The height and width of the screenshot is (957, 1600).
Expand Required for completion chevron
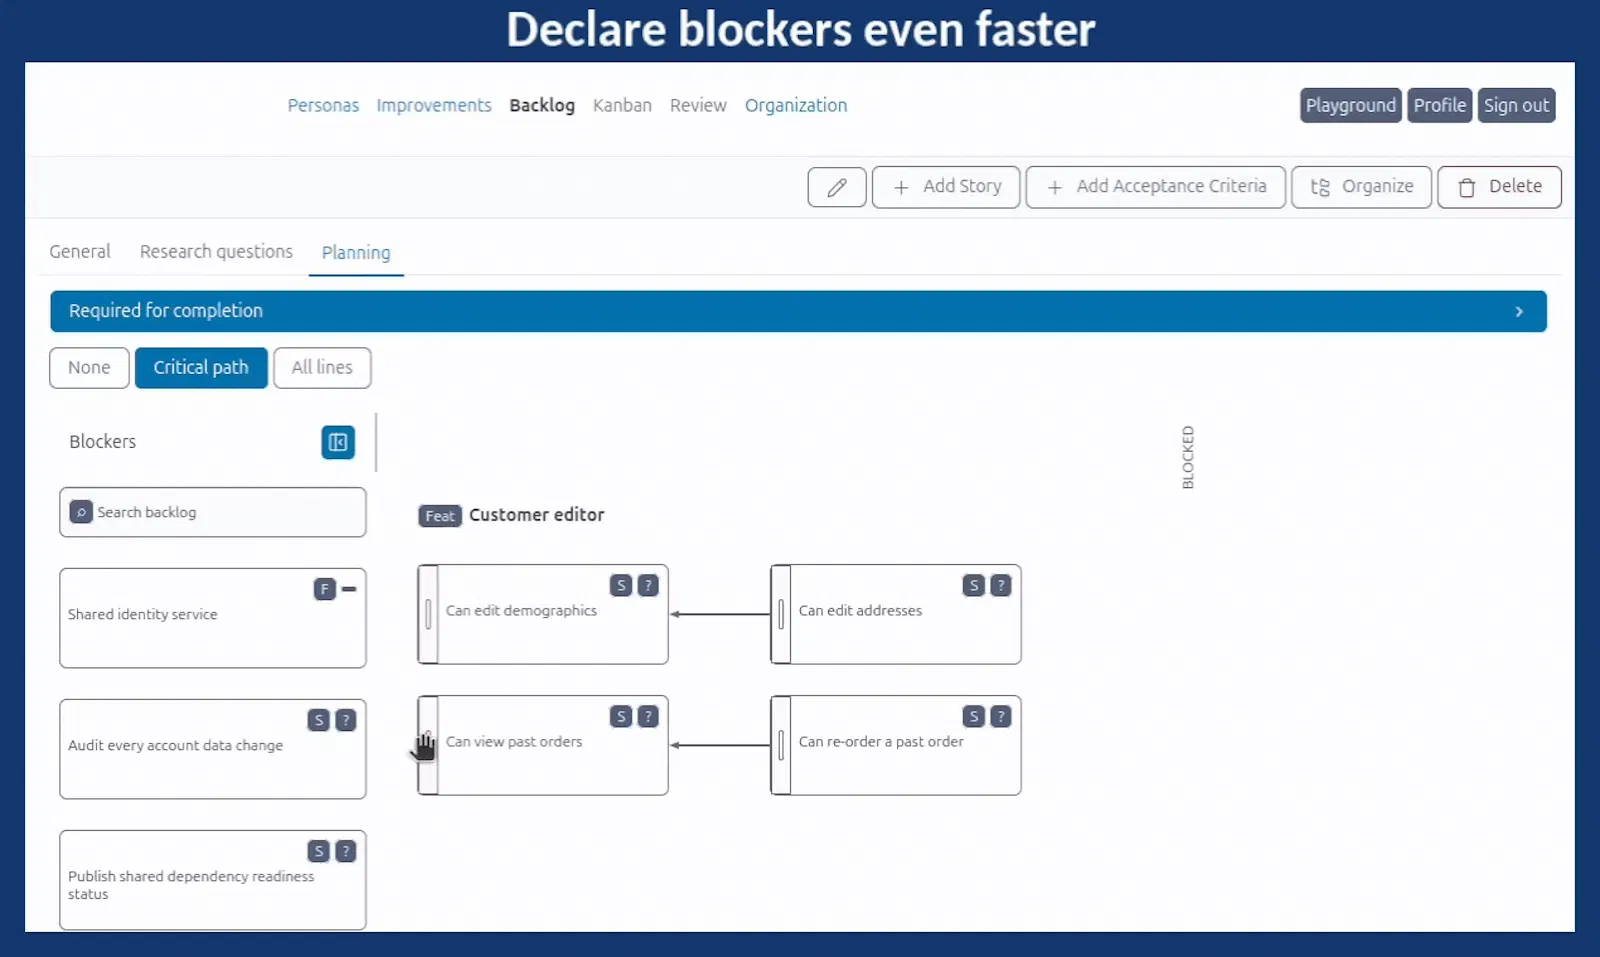[1519, 312]
